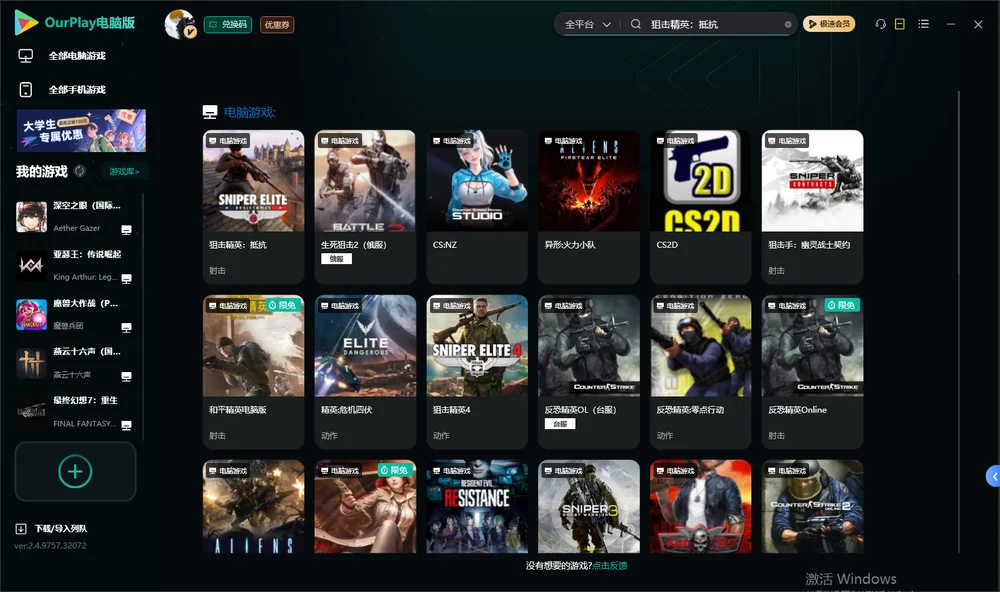Select 最终幻想7：重生 in my games list
1000x592 pixels.
point(75,412)
